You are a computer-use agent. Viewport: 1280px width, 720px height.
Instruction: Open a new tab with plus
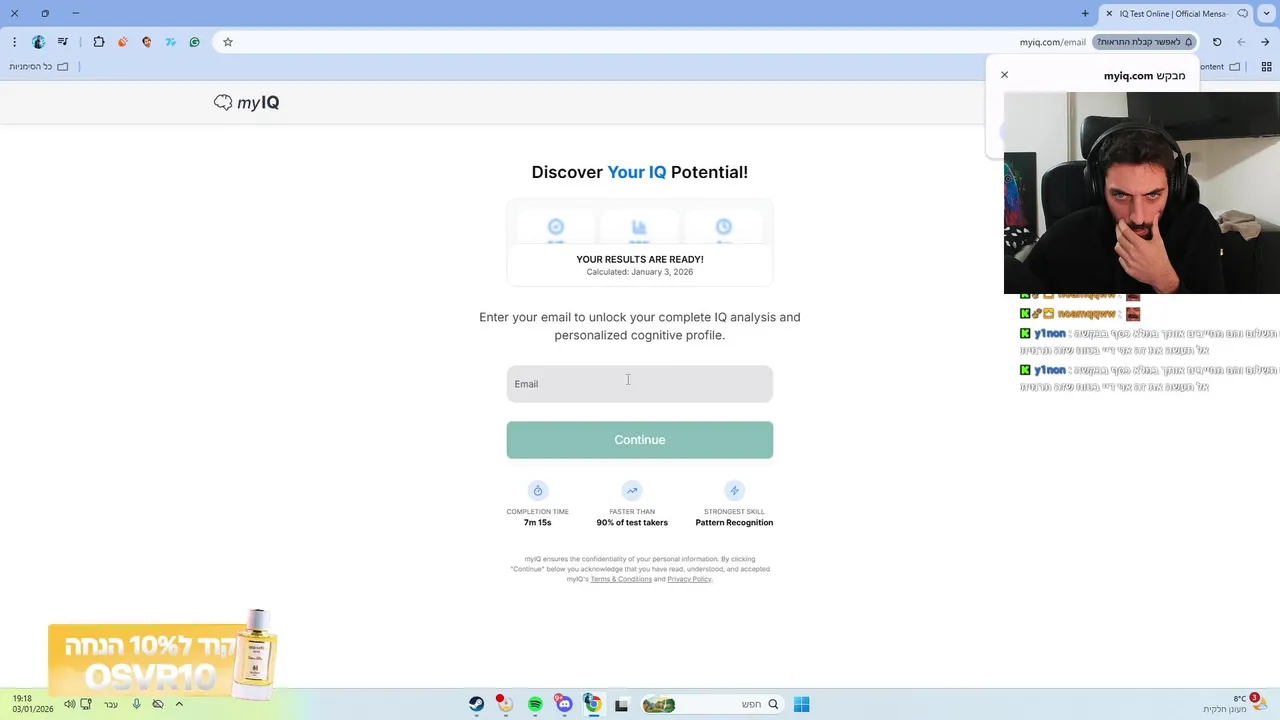(x=1085, y=14)
